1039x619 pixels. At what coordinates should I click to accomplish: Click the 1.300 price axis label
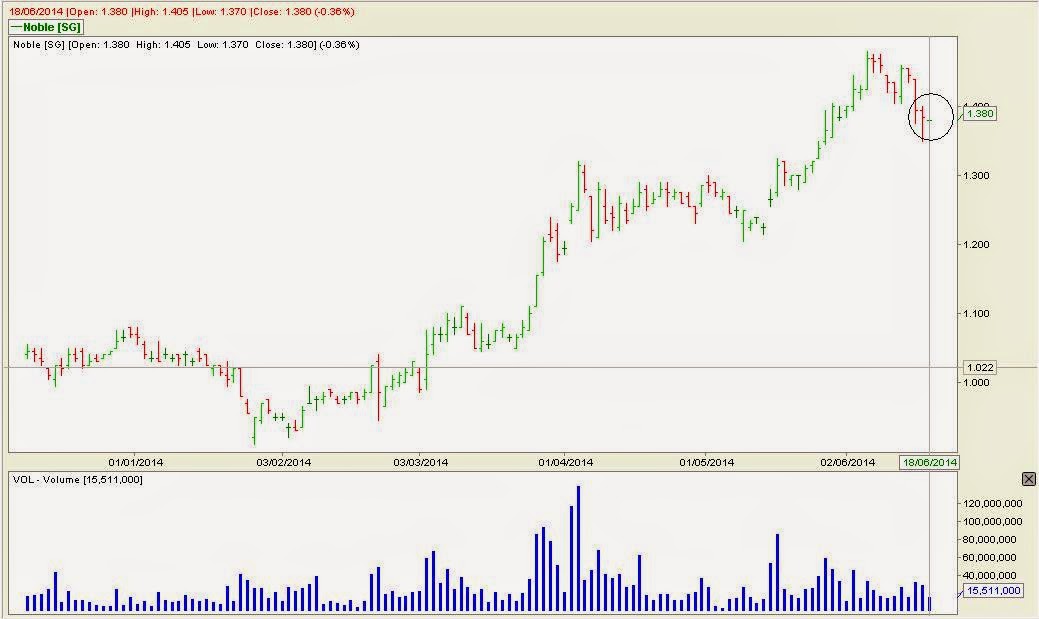(x=976, y=176)
